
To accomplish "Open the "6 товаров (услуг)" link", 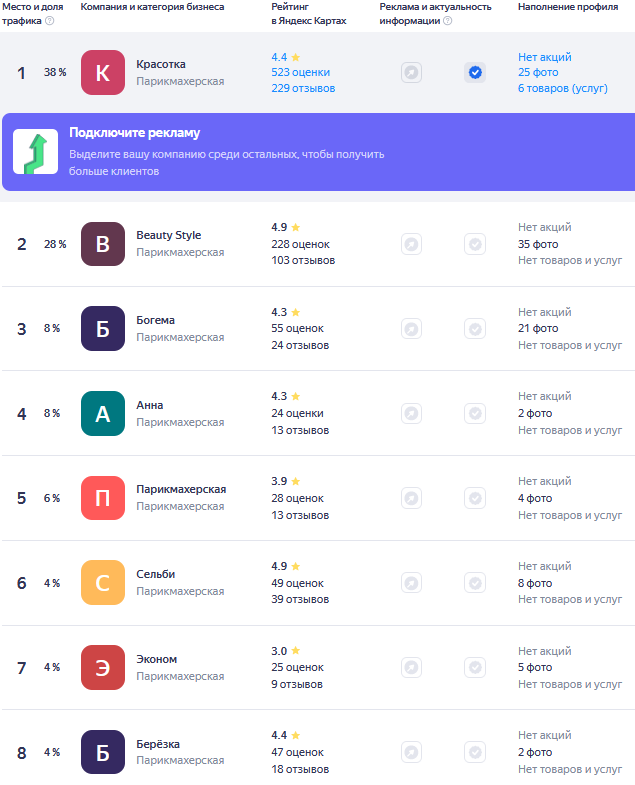I will pos(562,88).
